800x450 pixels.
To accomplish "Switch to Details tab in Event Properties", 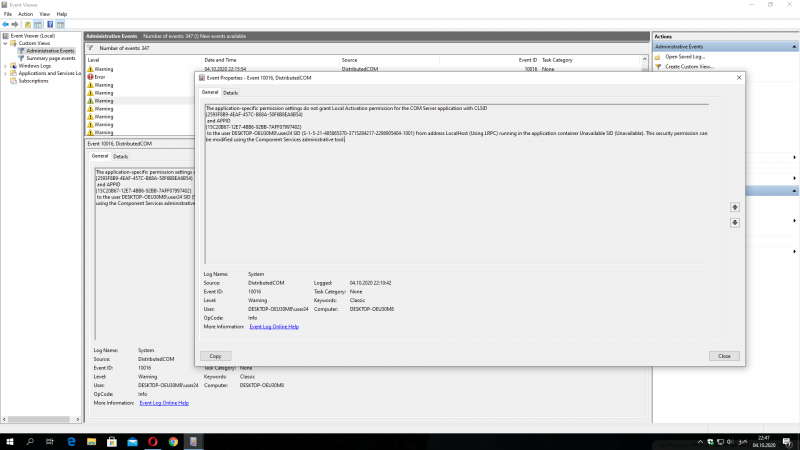I will pos(230,92).
